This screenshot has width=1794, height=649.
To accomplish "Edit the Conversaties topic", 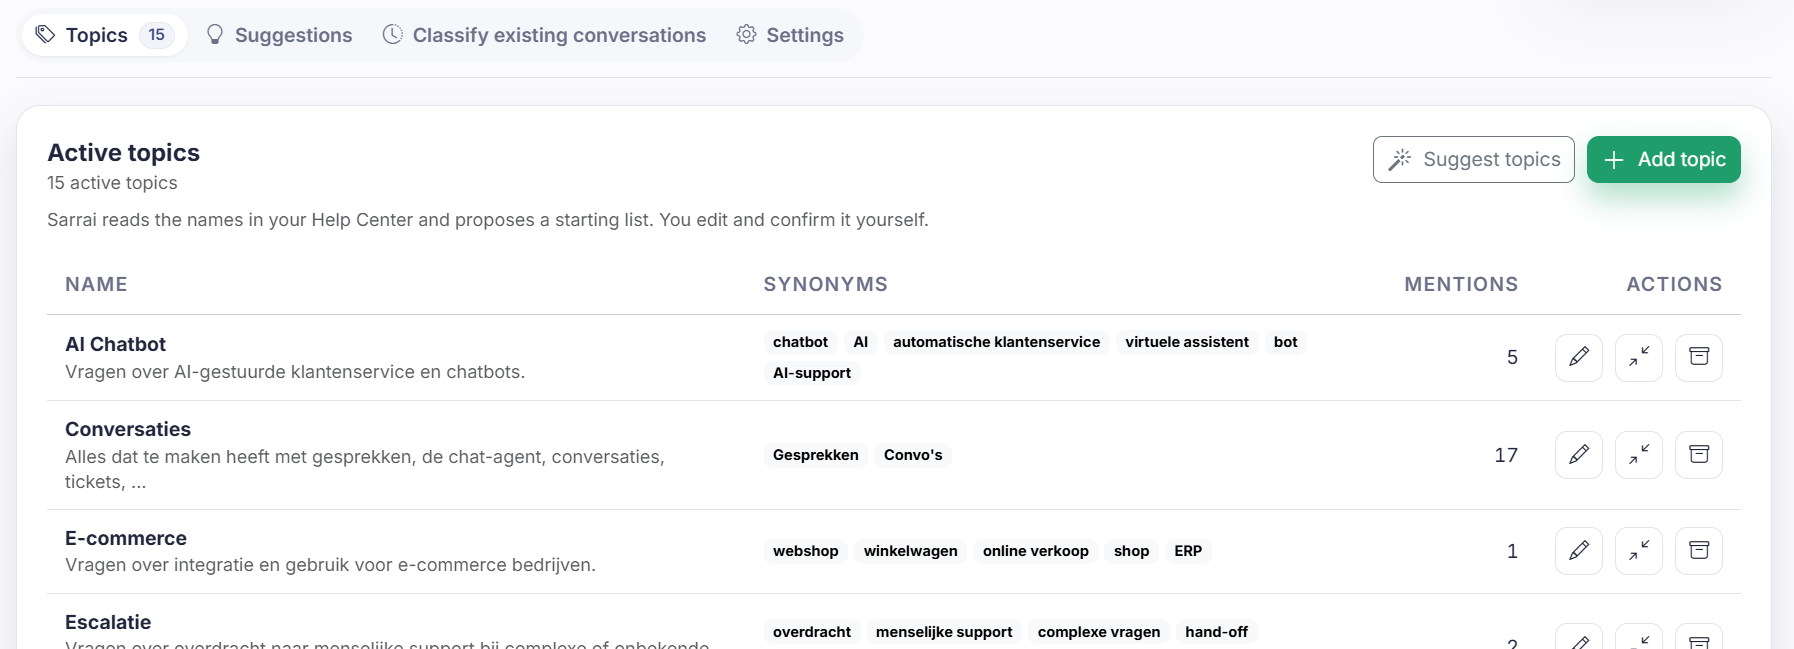I will pyautogui.click(x=1579, y=455).
